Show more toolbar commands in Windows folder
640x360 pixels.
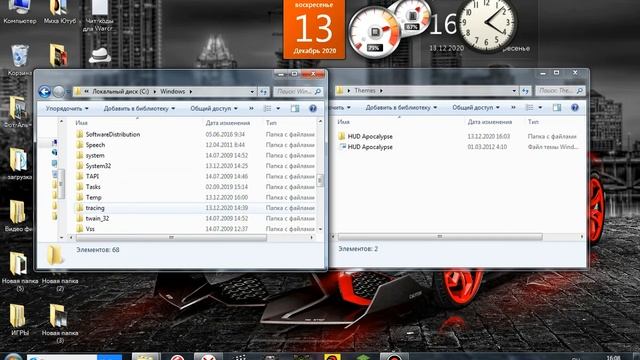point(251,109)
